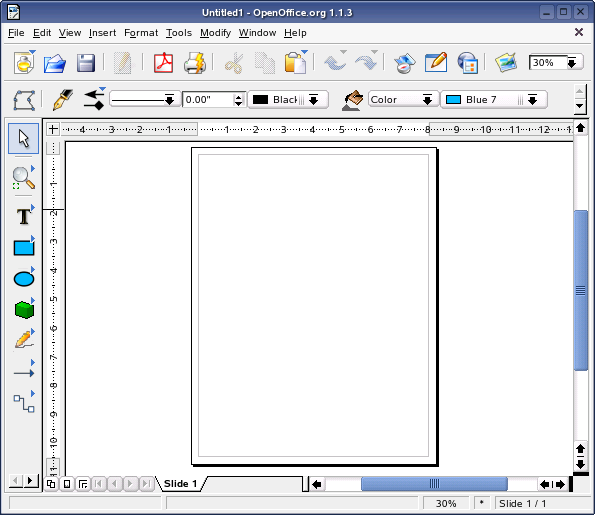Click the Save document icon
The height and width of the screenshot is (515, 595).
[86, 63]
